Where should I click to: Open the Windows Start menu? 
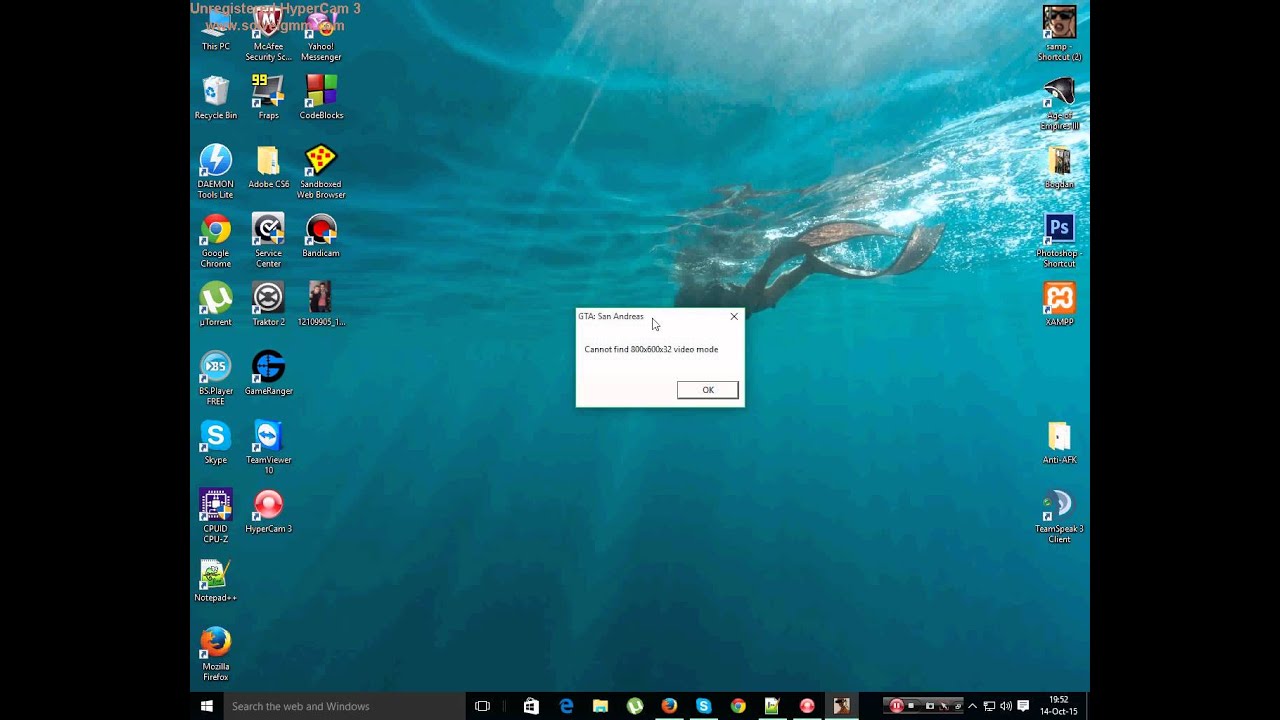207,706
